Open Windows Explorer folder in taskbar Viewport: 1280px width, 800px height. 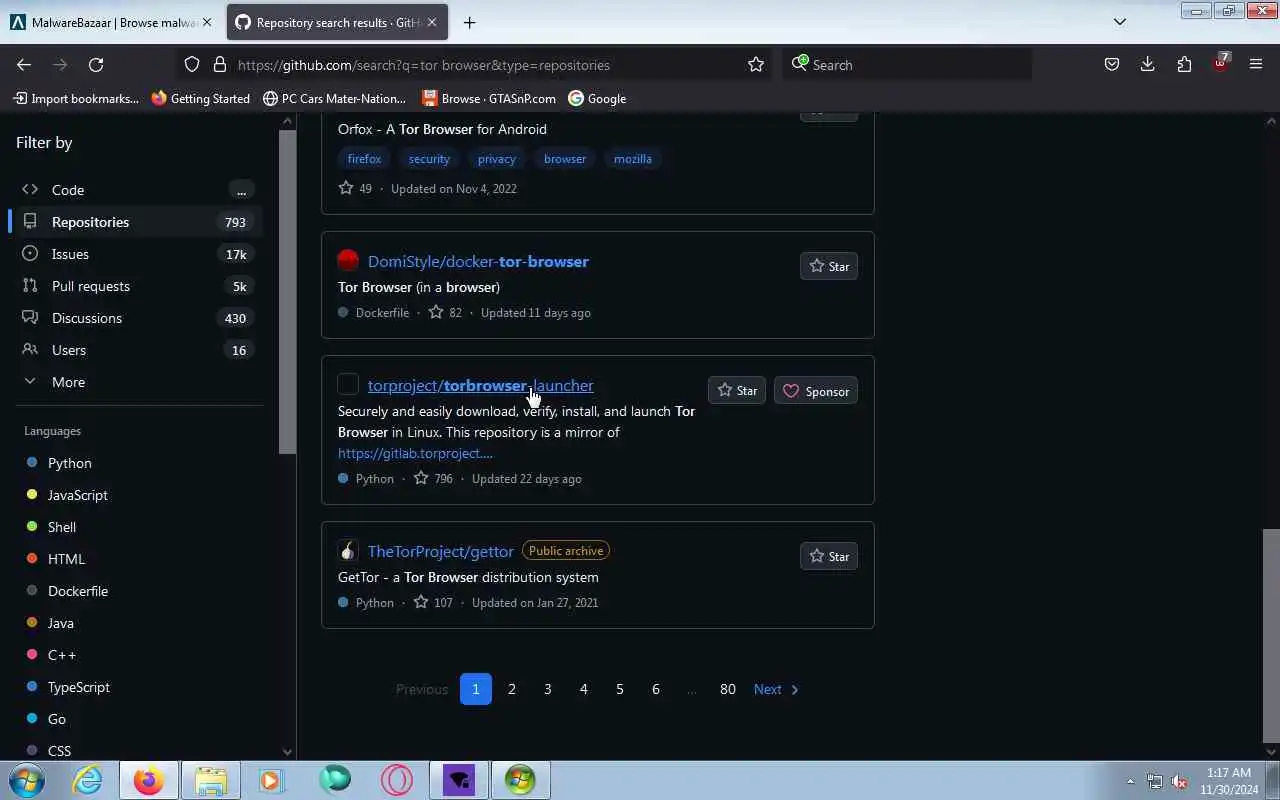tap(211, 780)
